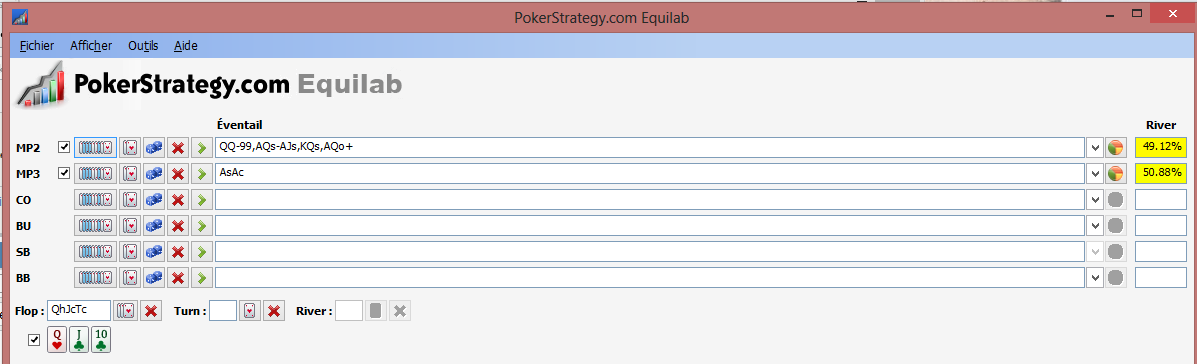
Task: Expand the CO range dropdown arrow
Action: pyautogui.click(x=1095, y=200)
